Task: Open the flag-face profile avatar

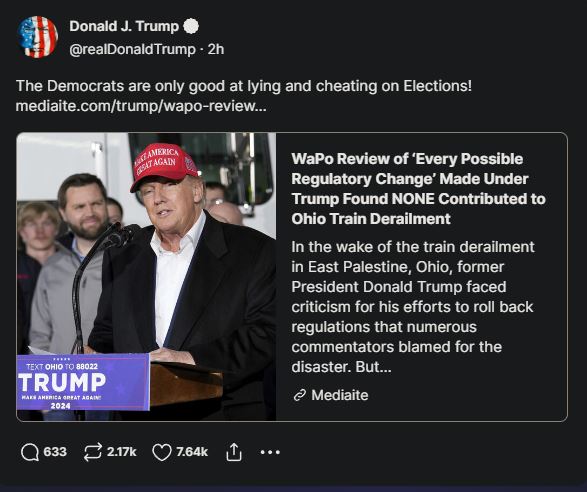Action: tap(37, 37)
